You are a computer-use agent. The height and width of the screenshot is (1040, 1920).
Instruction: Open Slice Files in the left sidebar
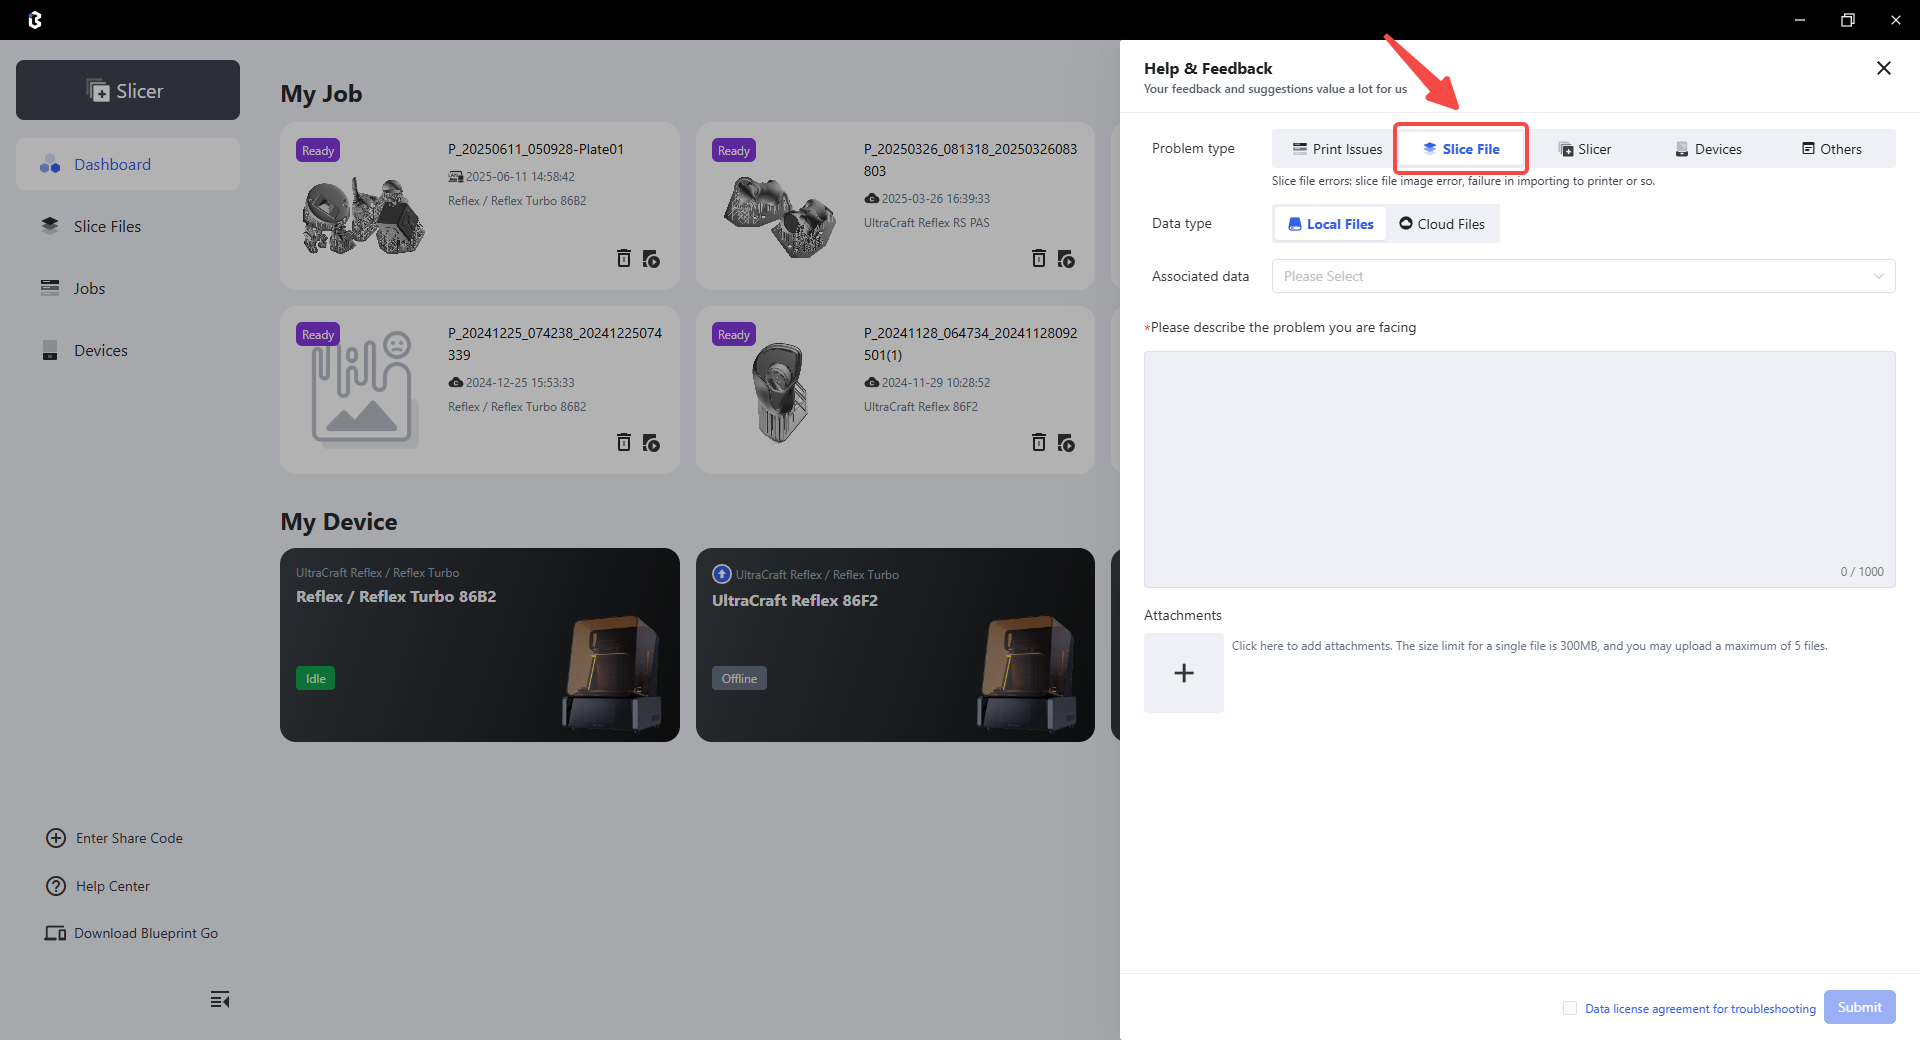tap(107, 226)
